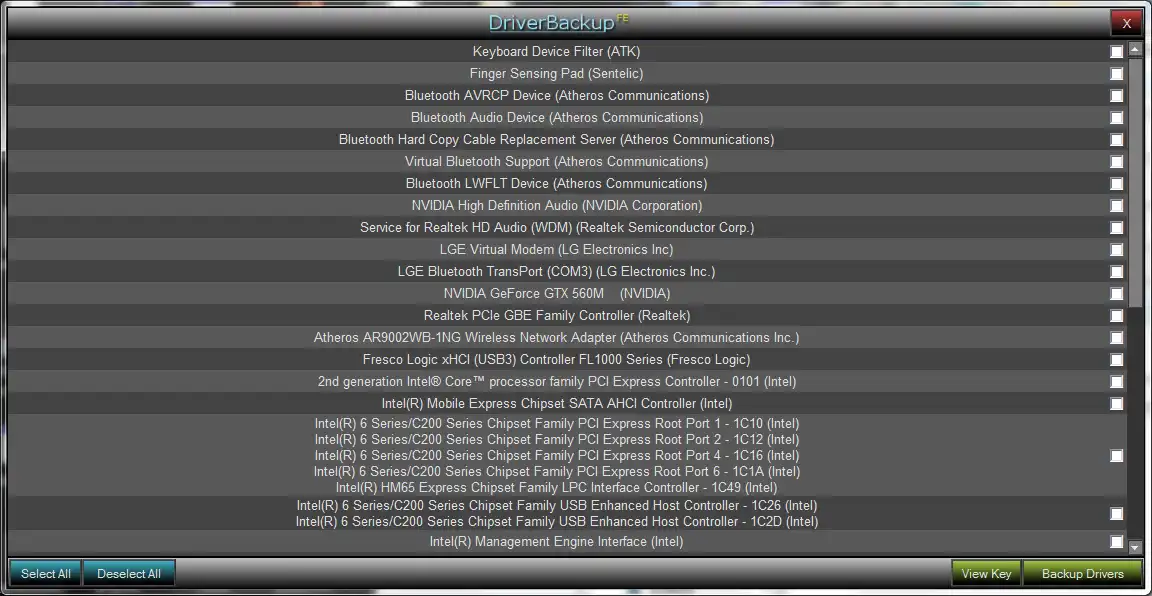Select PCI Express Root Port group checkbox
1152x596 pixels.
pos(1117,456)
